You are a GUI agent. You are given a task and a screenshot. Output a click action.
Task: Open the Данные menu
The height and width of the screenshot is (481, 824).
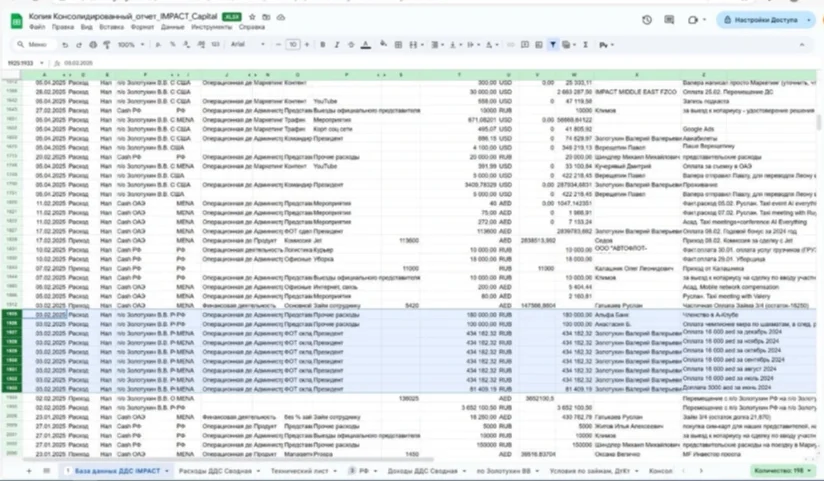pyautogui.click(x=172, y=27)
